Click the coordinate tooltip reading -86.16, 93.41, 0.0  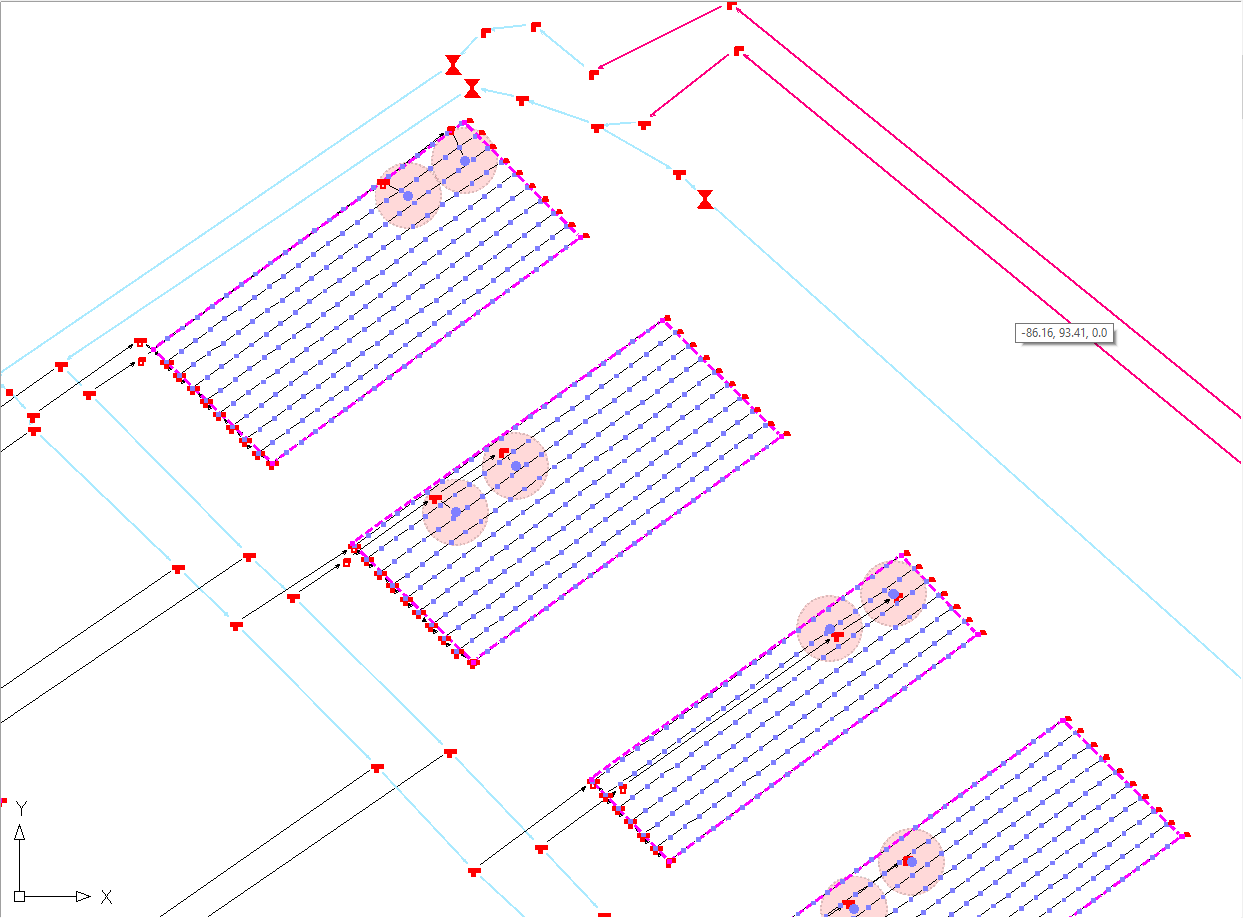[x=1064, y=332]
